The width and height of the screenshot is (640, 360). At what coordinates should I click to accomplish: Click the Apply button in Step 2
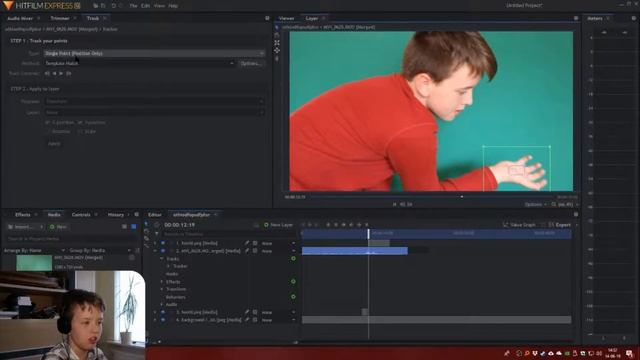point(54,144)
